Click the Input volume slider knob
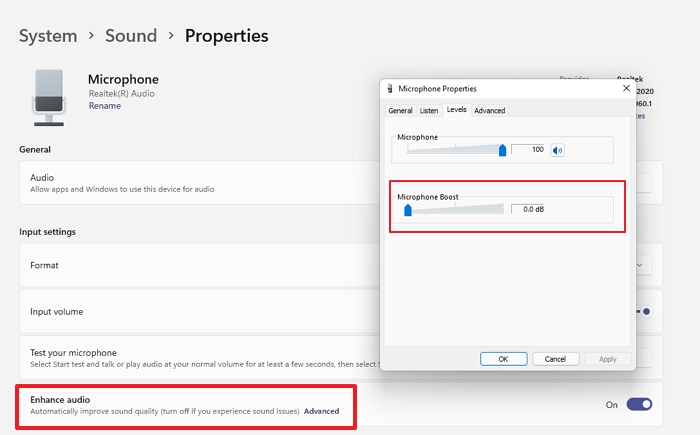 tap(647, 311)
